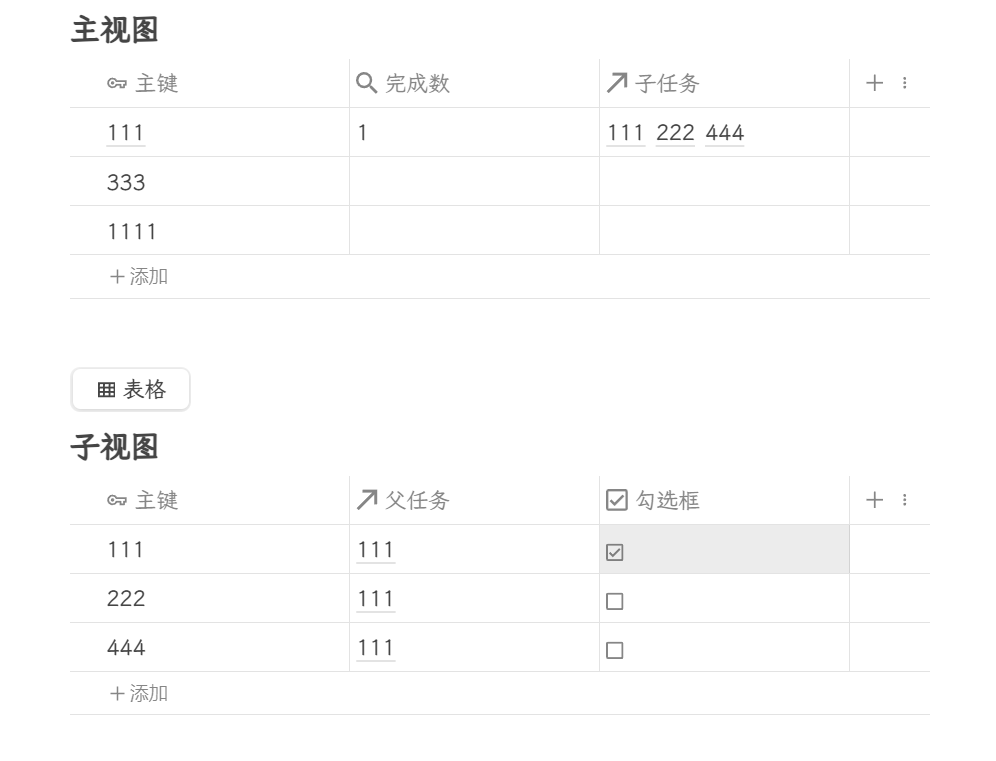This screenshot has width=996, height=761.
Task: Click +添加 to add a row in 主视图
Action: point(140,276)
